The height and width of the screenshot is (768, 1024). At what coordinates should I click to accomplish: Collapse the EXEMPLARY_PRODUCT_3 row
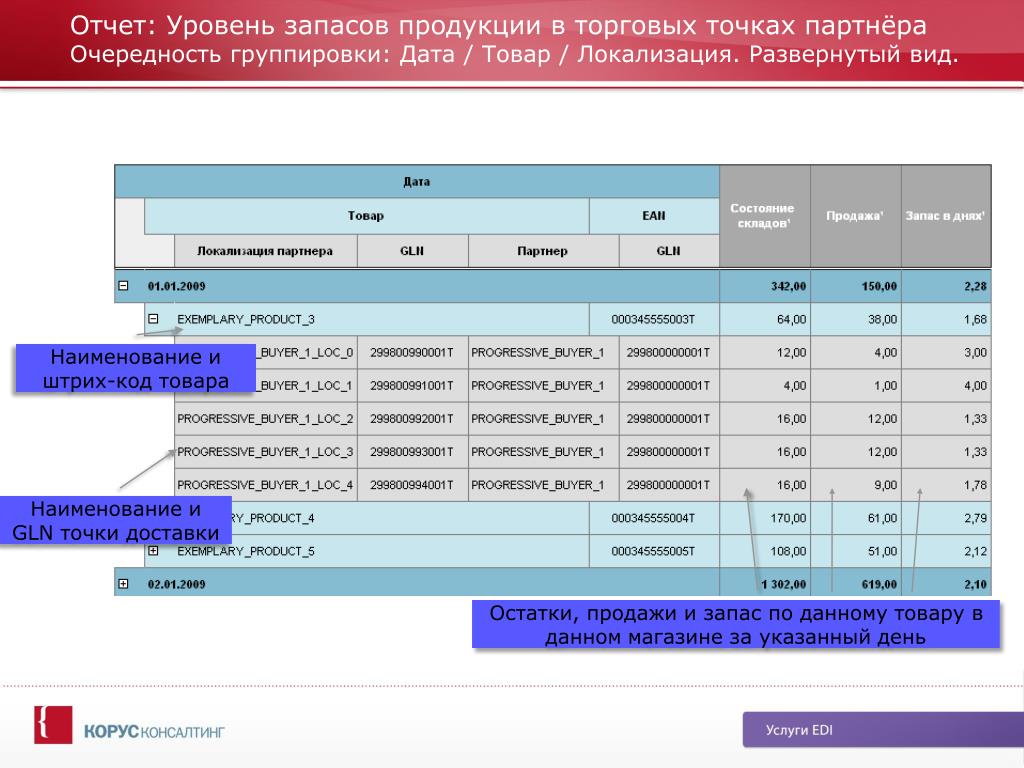153,319
